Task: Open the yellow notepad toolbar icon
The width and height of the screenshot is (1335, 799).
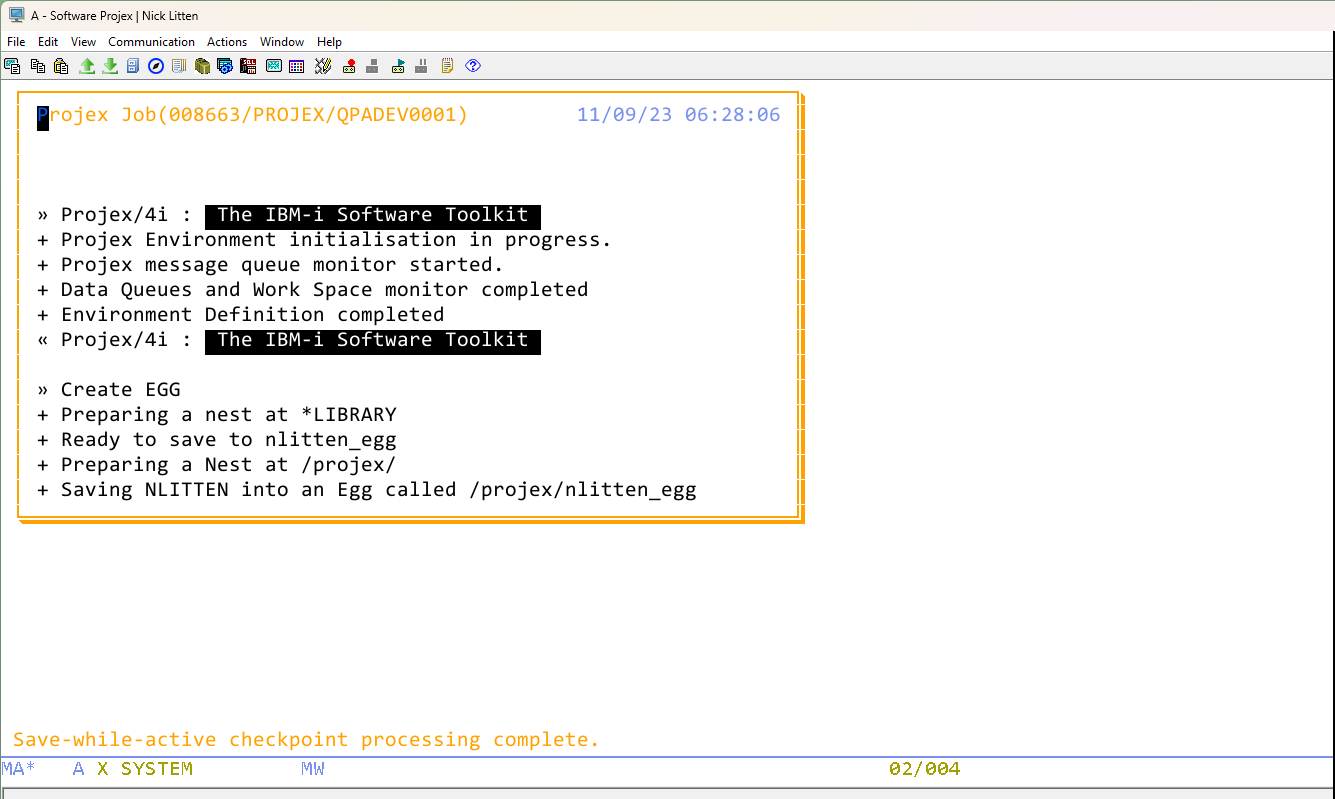Action: click(447, 66)
